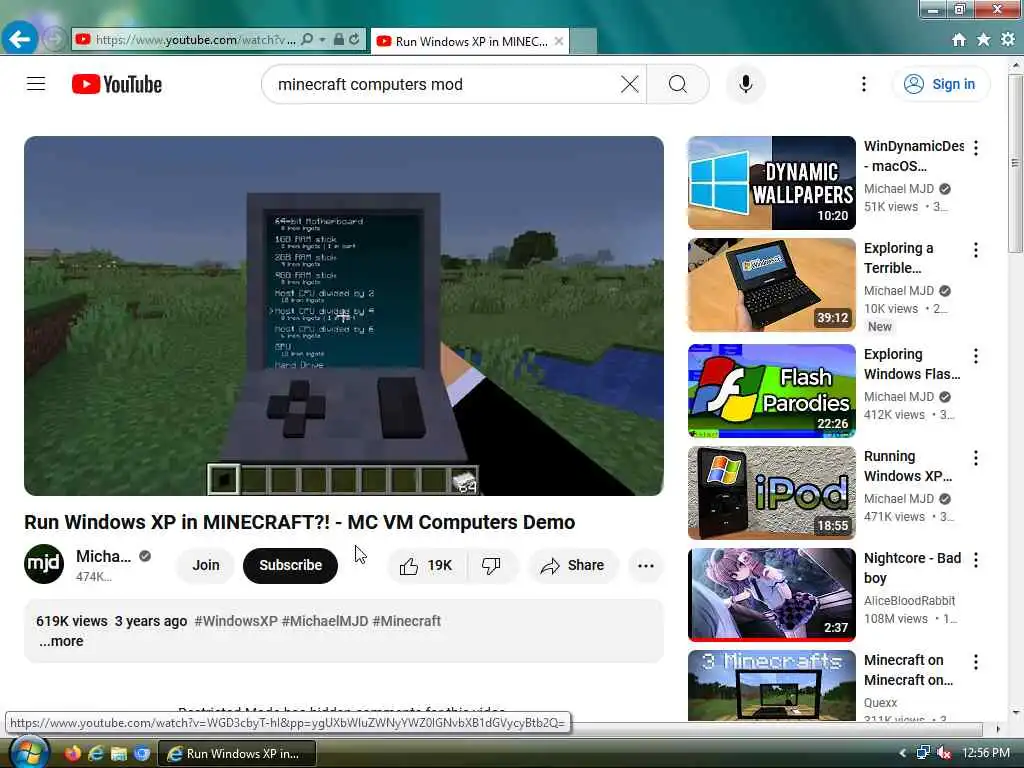Click the Join button
This screenshot has width=1024, height=768.
coord(206,565)
